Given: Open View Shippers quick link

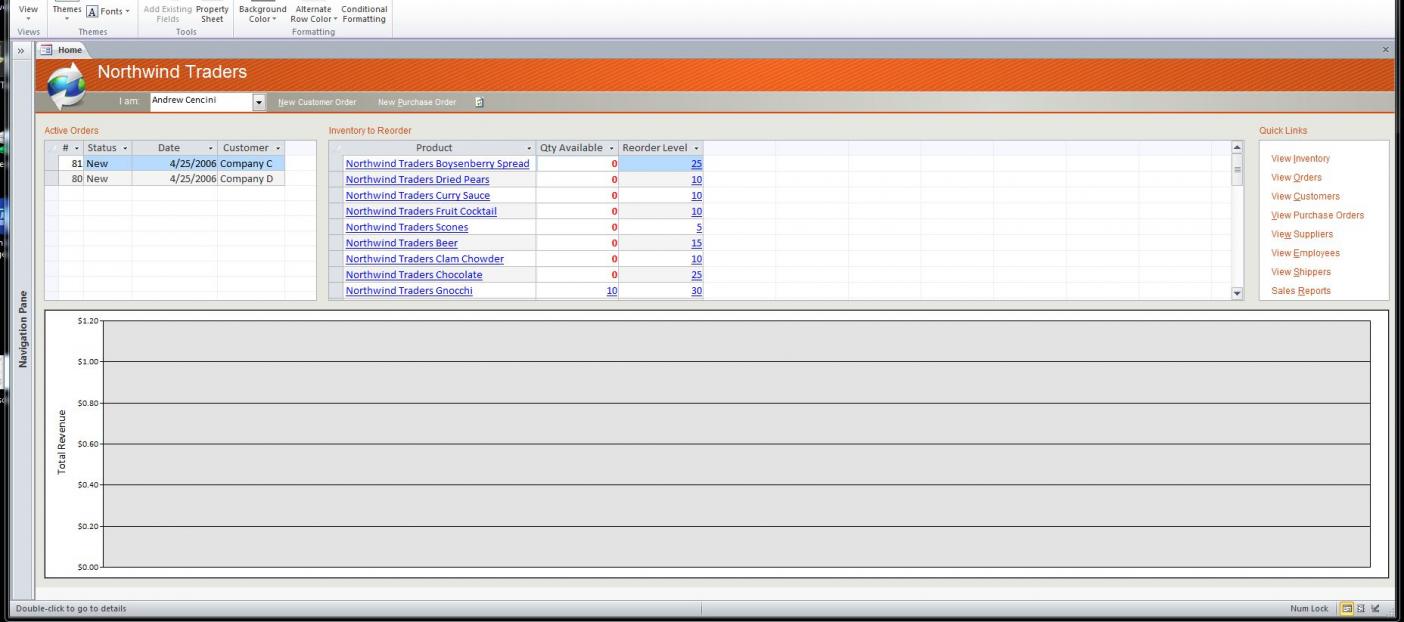Looking at the screenshot, I should (x=1301, y=273).
